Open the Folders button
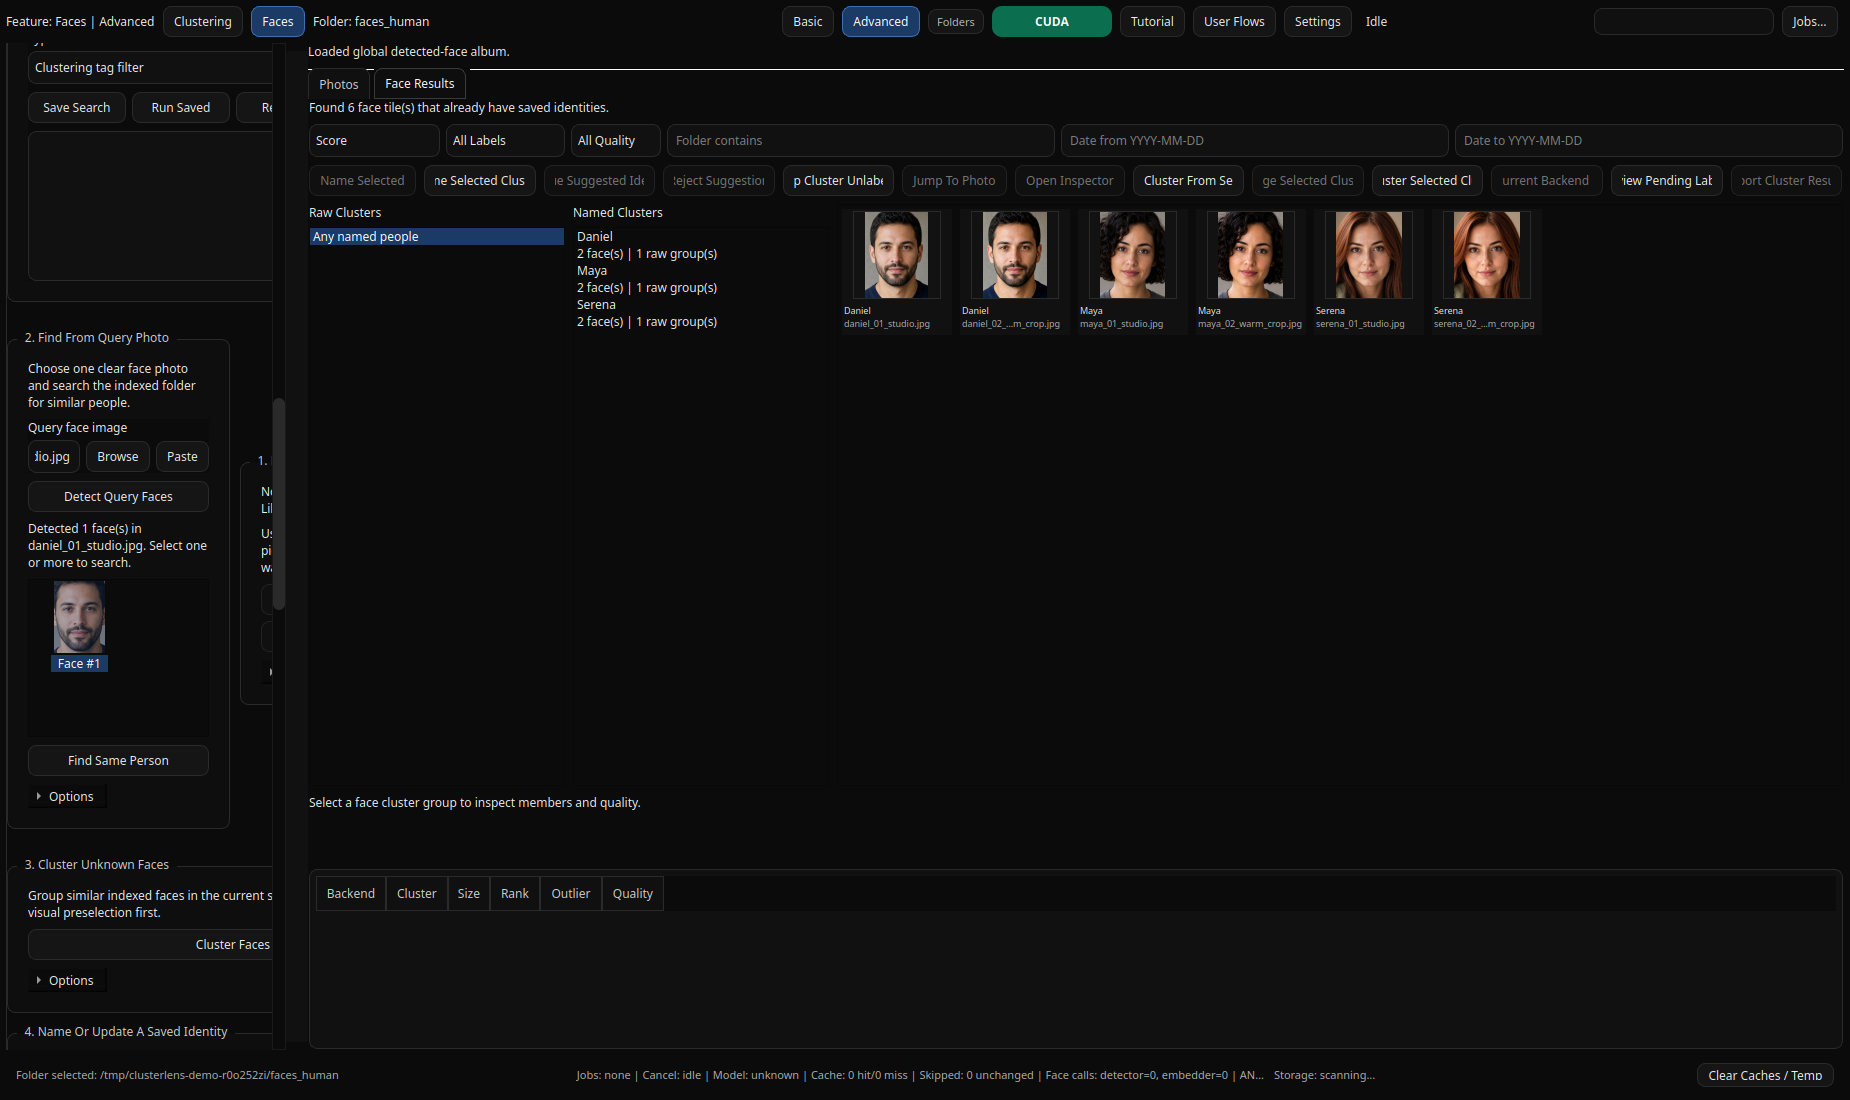 [x=956, y=22]
